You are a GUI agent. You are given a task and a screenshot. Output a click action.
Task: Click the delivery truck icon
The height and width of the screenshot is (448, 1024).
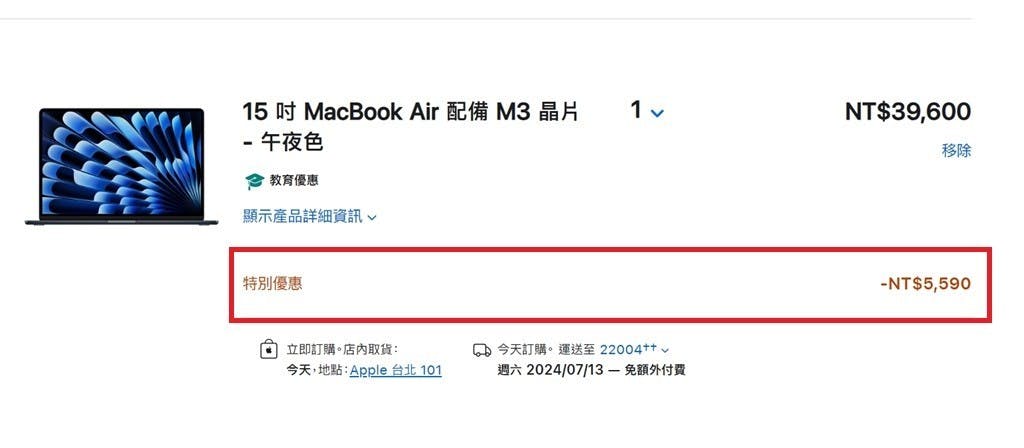[x=482, y=350]
